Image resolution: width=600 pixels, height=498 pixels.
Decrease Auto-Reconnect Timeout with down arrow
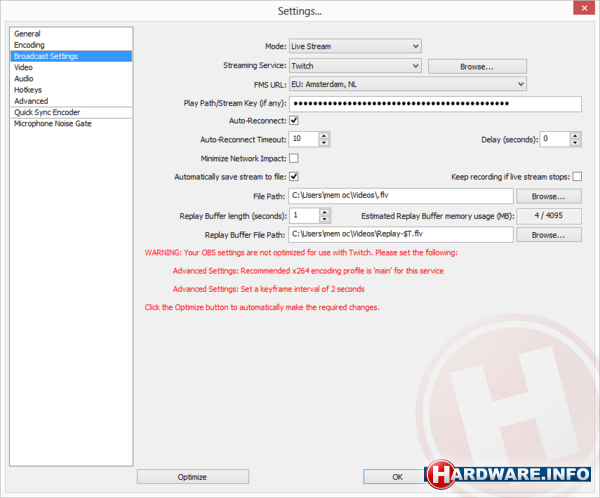pyautogui.click(x=324, y=143)
